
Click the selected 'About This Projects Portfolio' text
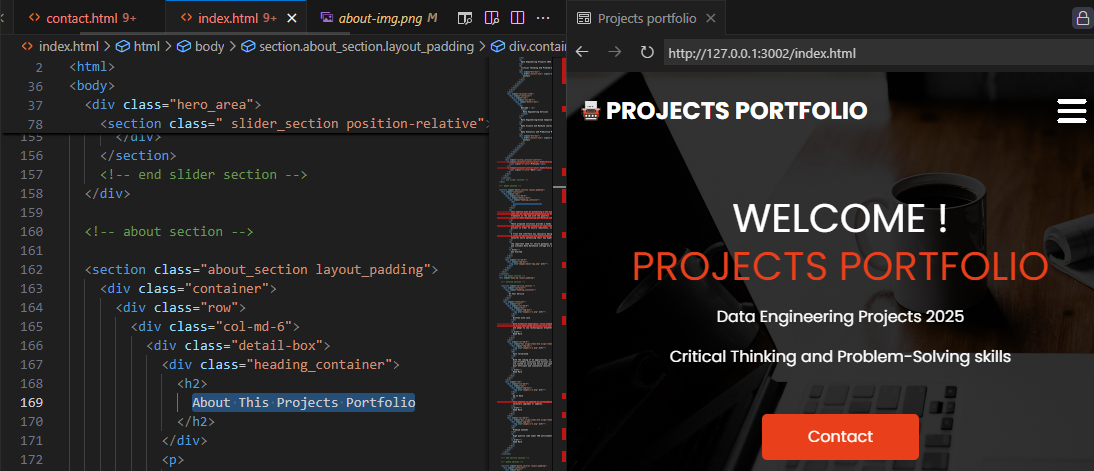304,403
